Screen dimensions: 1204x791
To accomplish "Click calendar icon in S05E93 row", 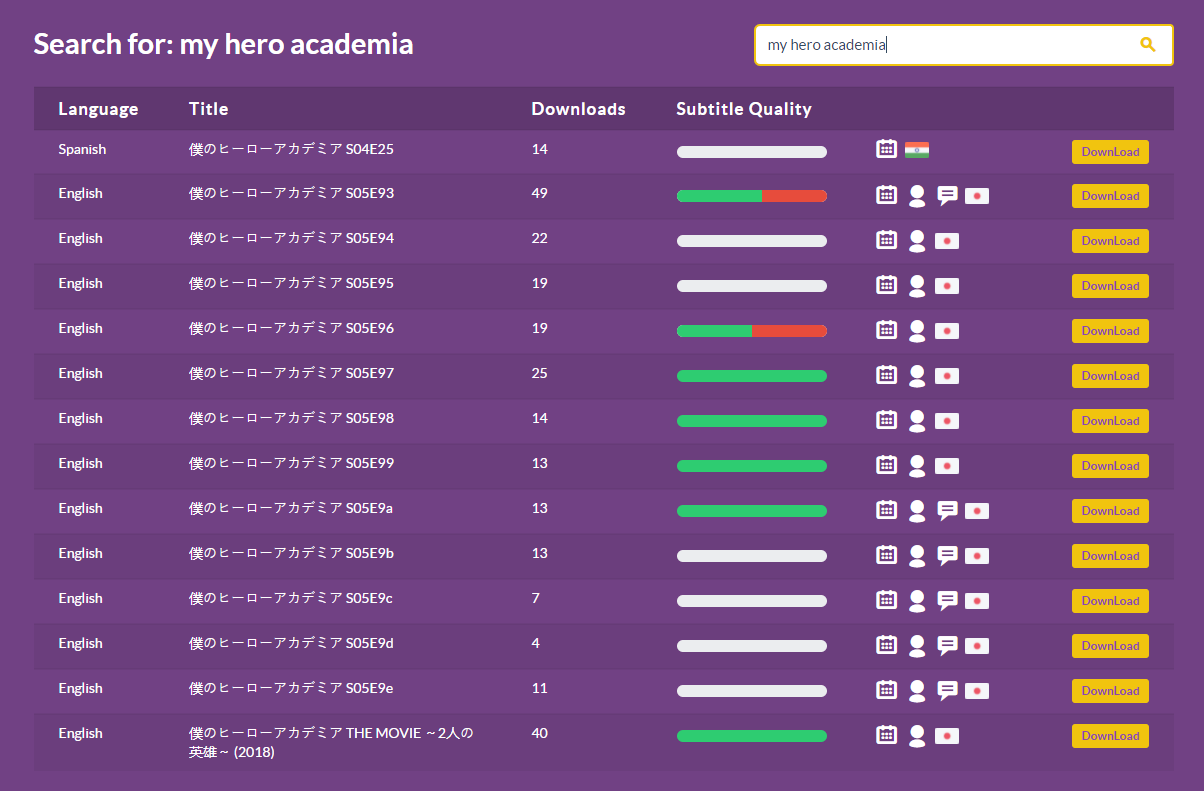I will point(886,195).
